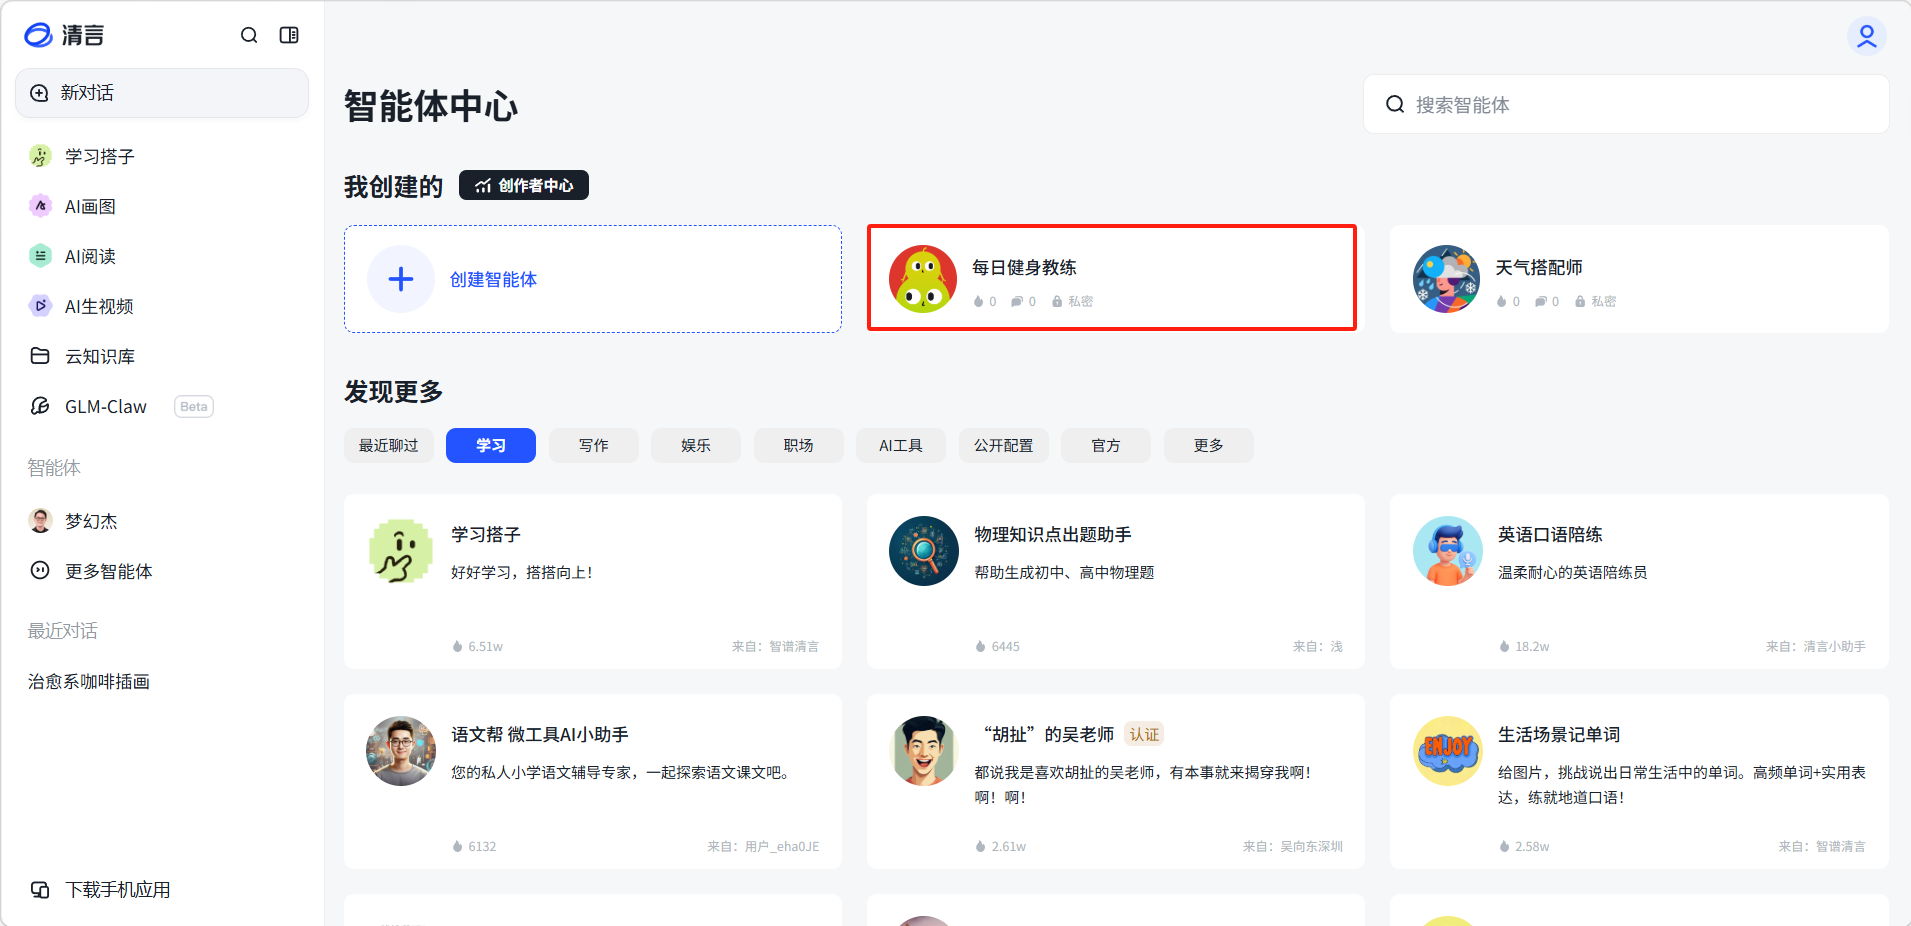Image resolution: width=1911 pixels, height=926 pixels.
Task: Expand the 更多 category tab
Action: [1208, 446]
